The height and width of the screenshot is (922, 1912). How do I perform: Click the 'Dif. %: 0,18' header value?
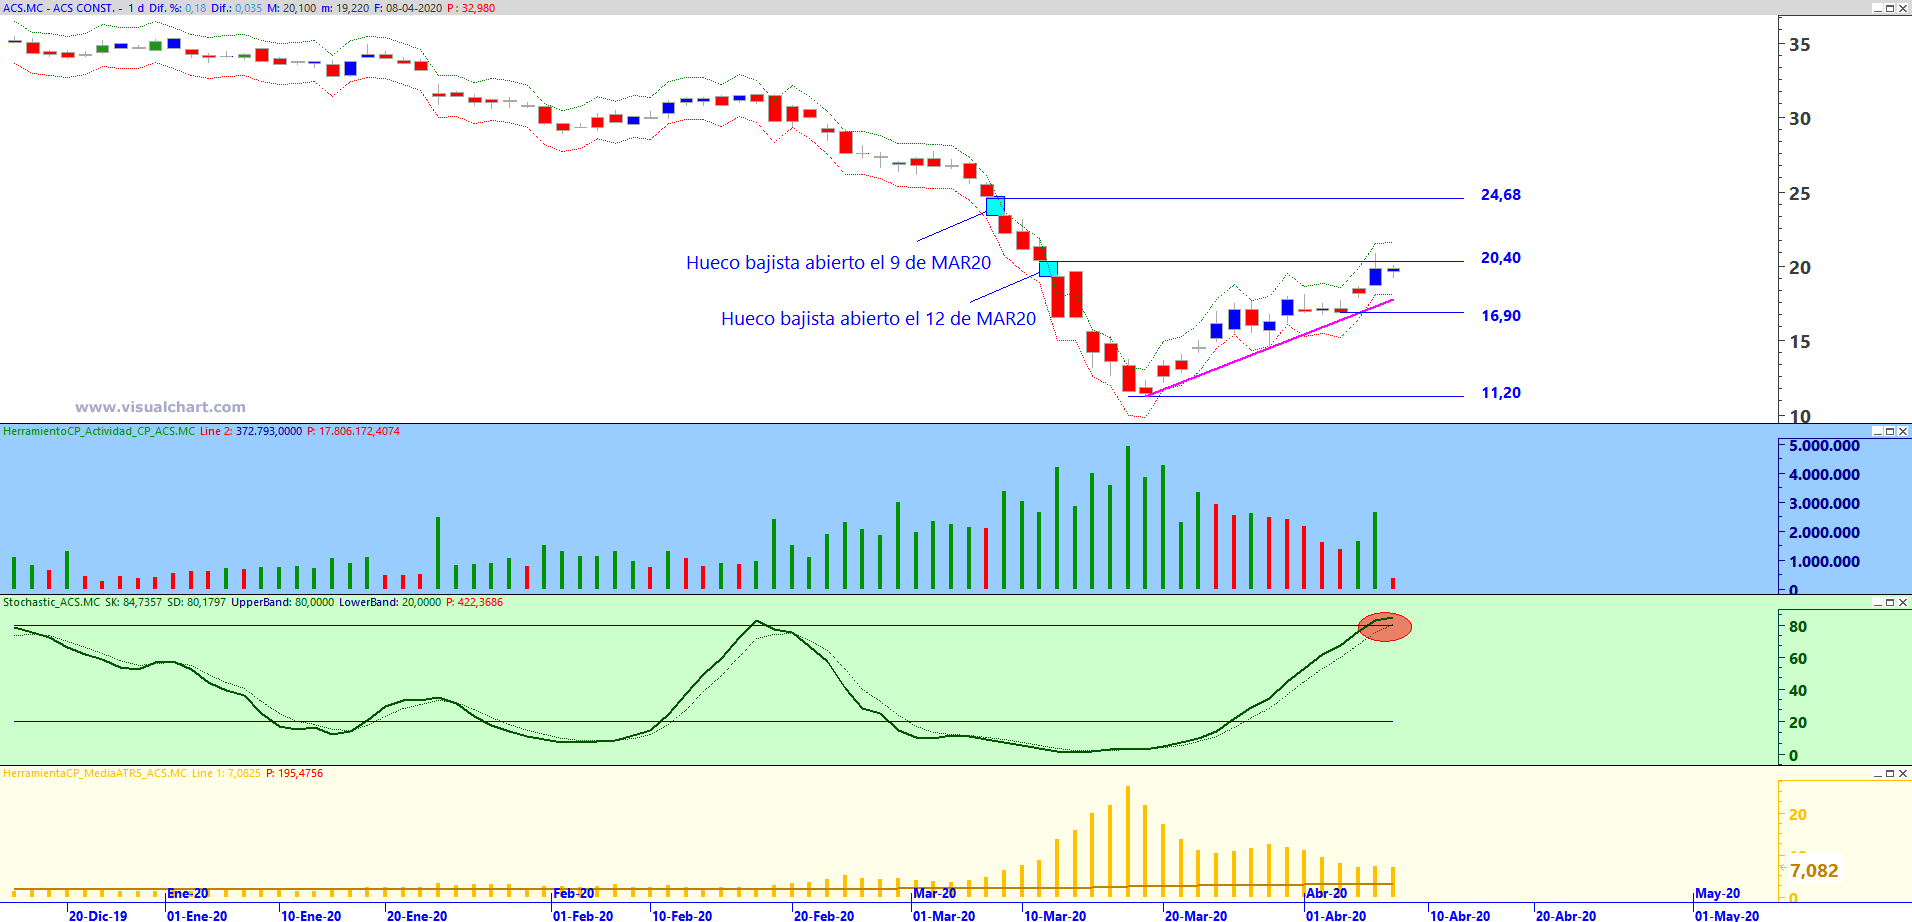177,8
